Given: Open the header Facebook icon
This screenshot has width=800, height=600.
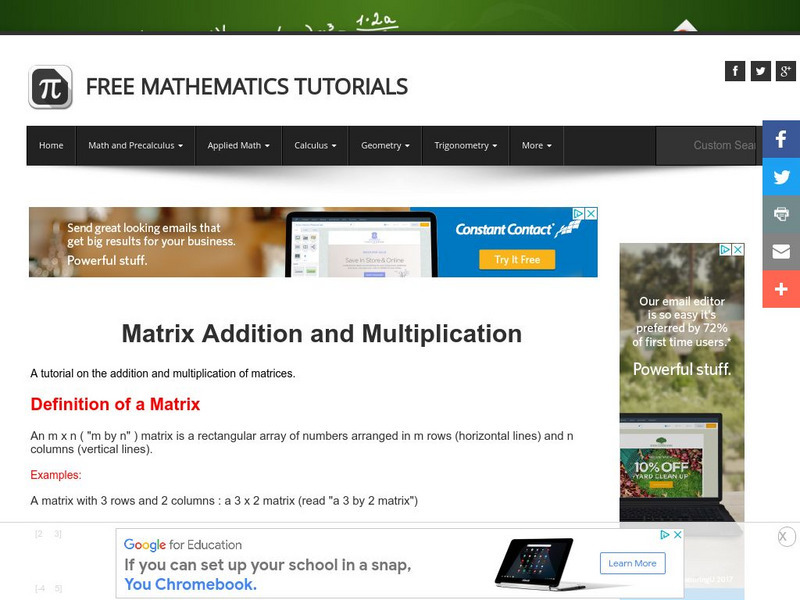Looking at the screenshot, I should pos(735,71).
